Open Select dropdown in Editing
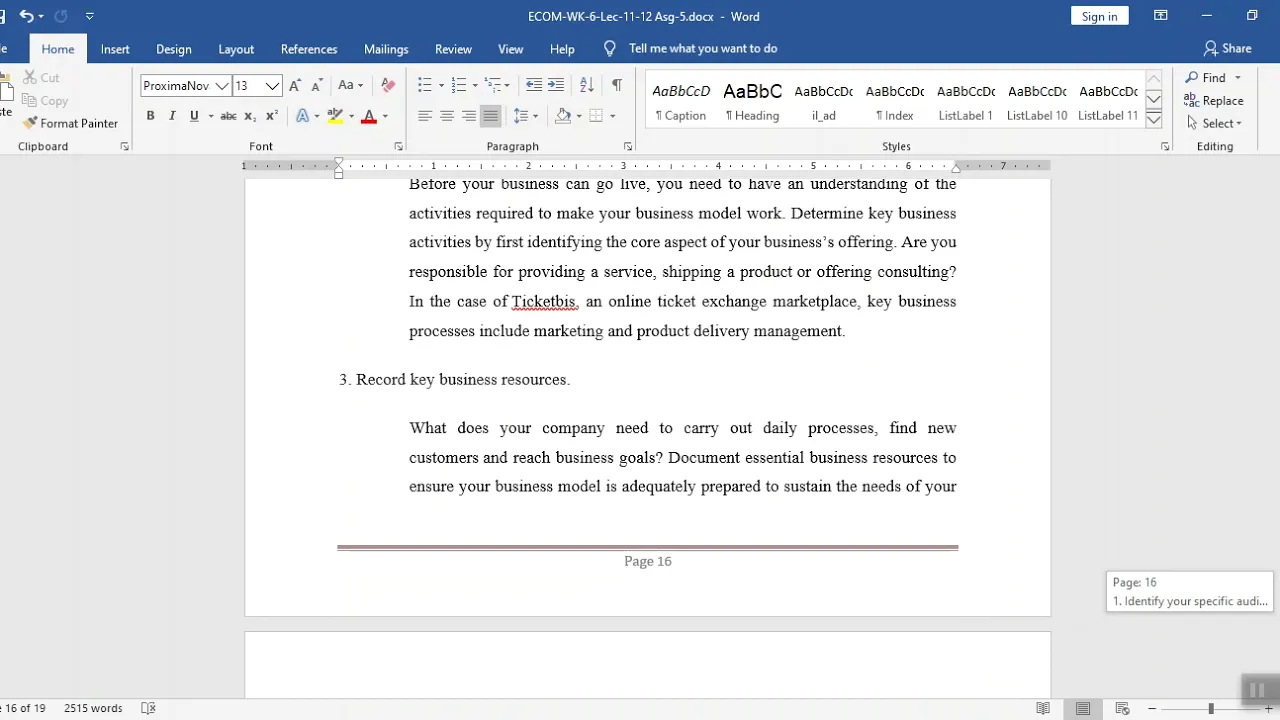 (1215, 123)
